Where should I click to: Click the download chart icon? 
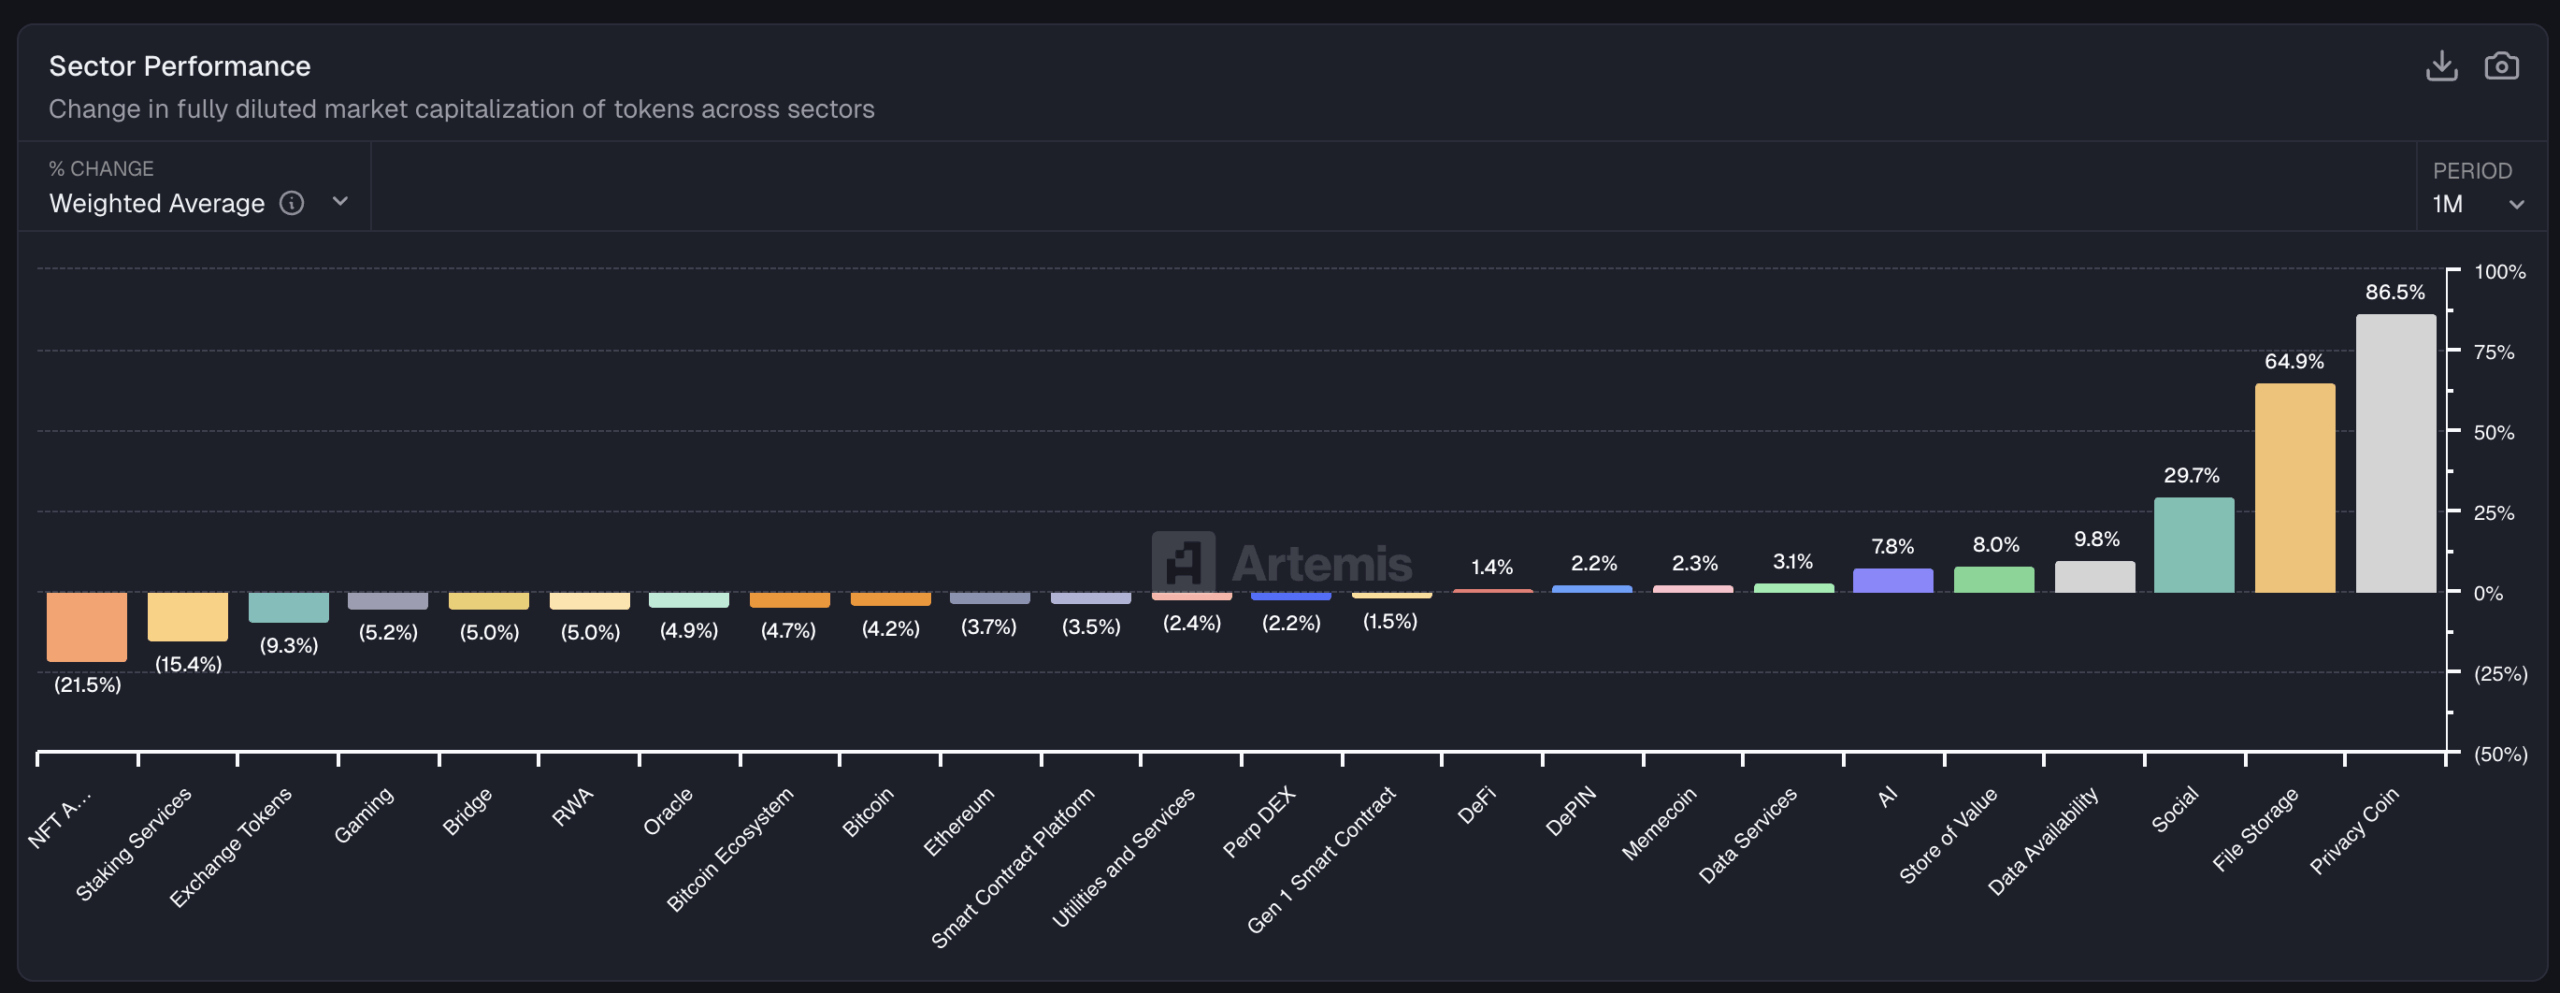pyautogui.click(x=2441, y=66)
